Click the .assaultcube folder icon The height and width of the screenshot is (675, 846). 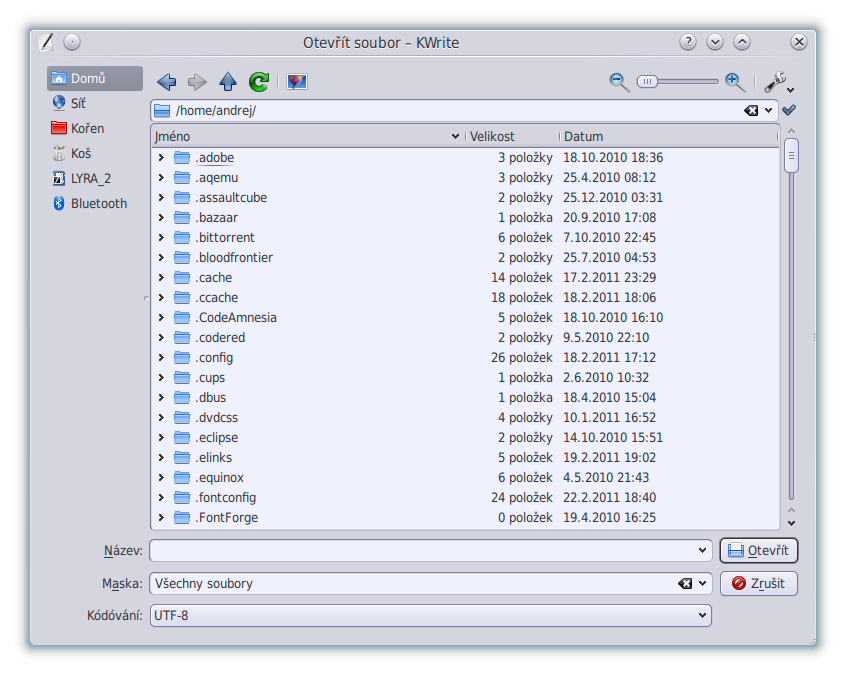(x=182, y=197)
